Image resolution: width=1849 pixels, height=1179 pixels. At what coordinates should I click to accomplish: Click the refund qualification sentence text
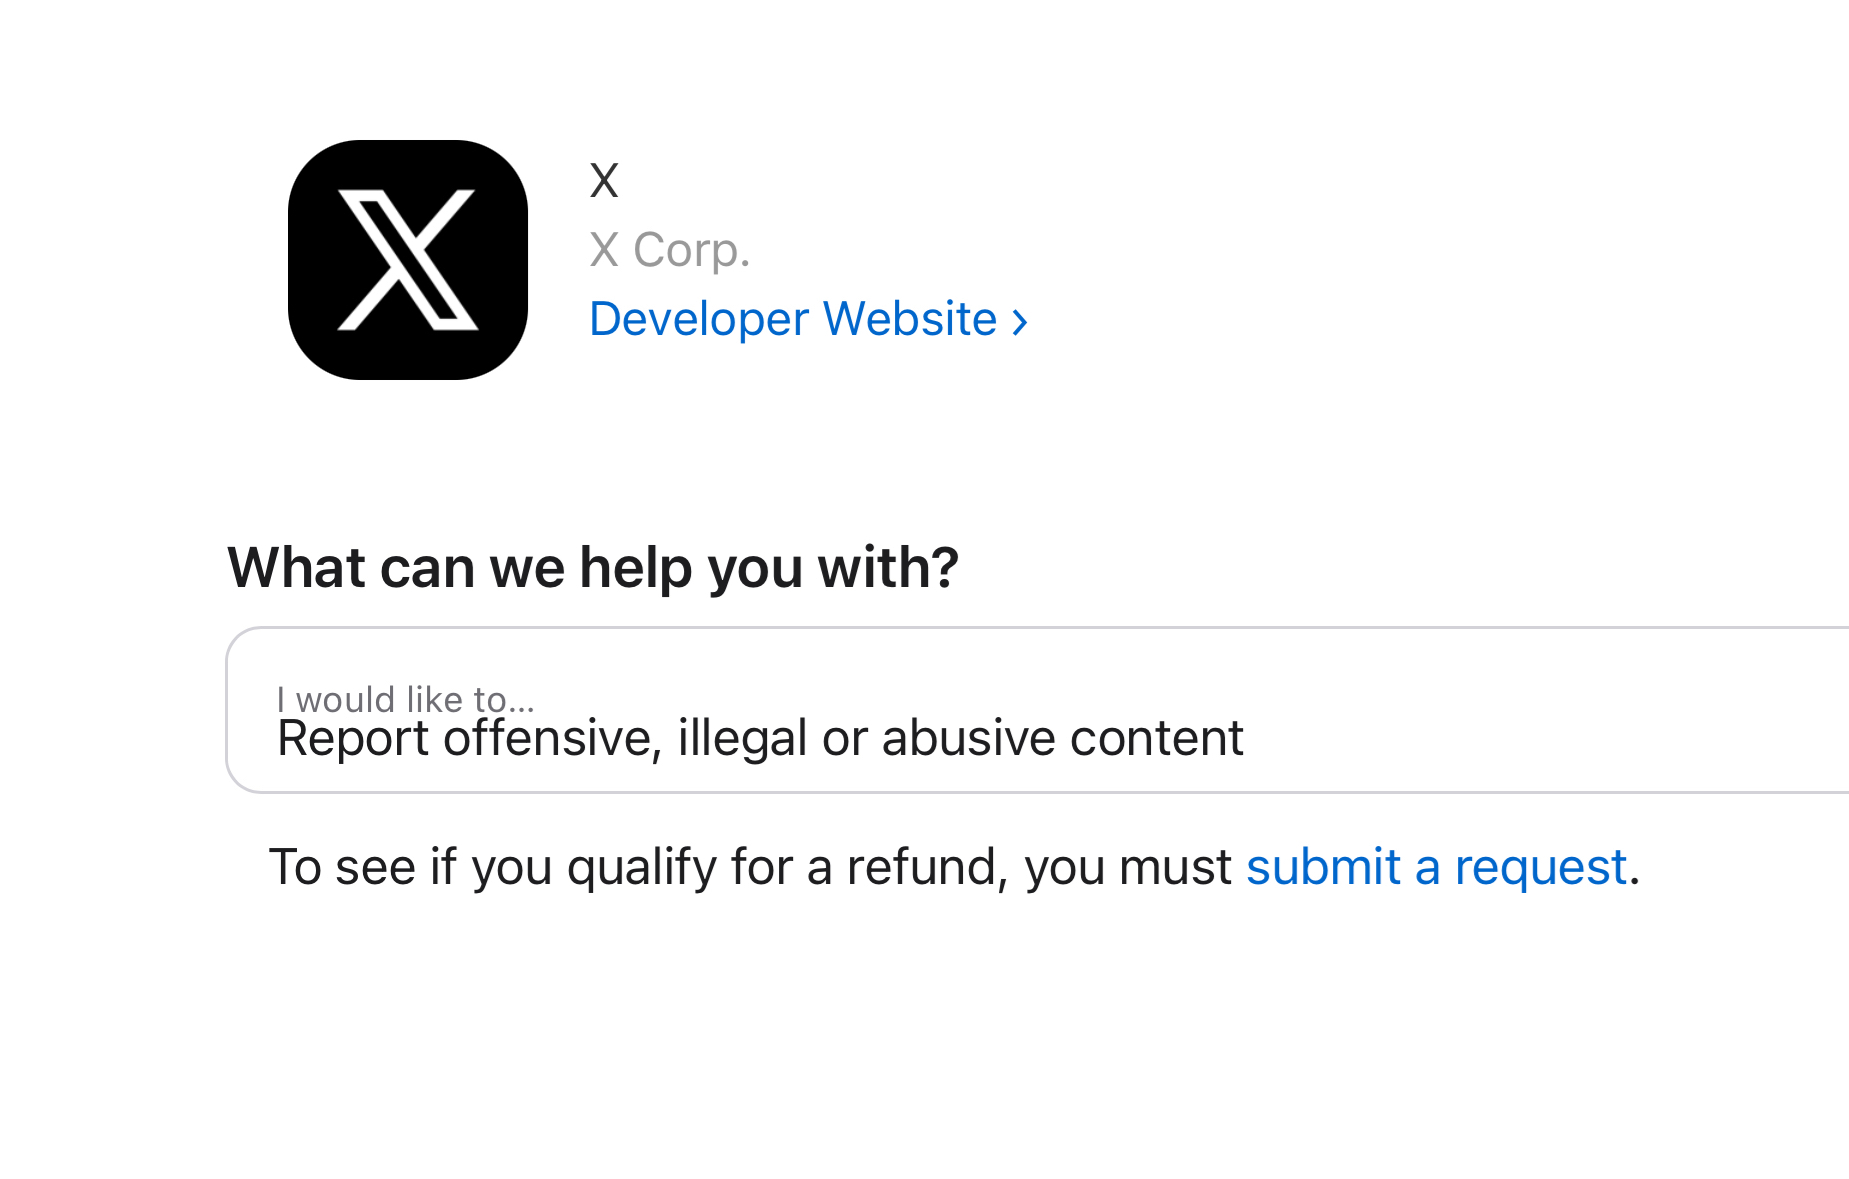750,866
